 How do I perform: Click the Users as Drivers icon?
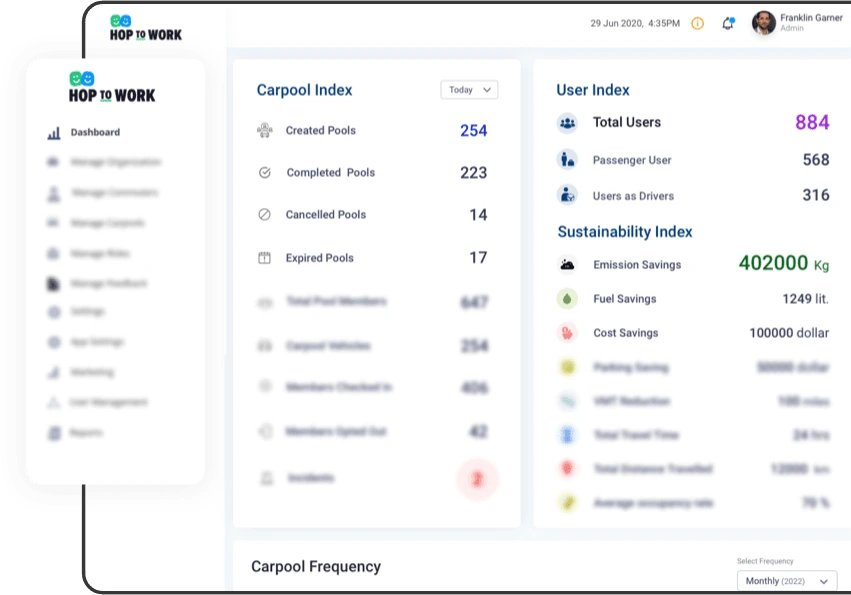(x=567, y=195)
